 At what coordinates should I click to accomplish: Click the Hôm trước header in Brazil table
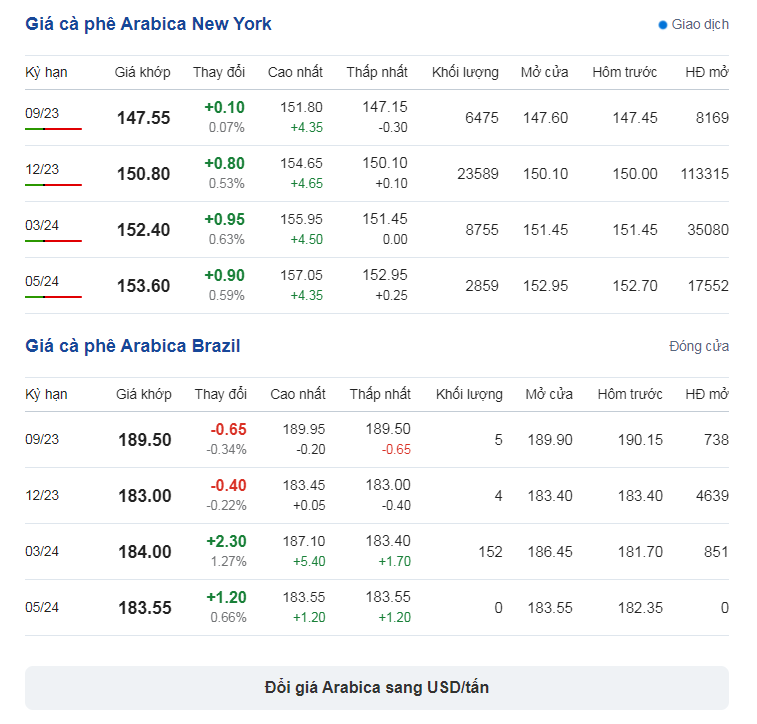coord(630,394)
